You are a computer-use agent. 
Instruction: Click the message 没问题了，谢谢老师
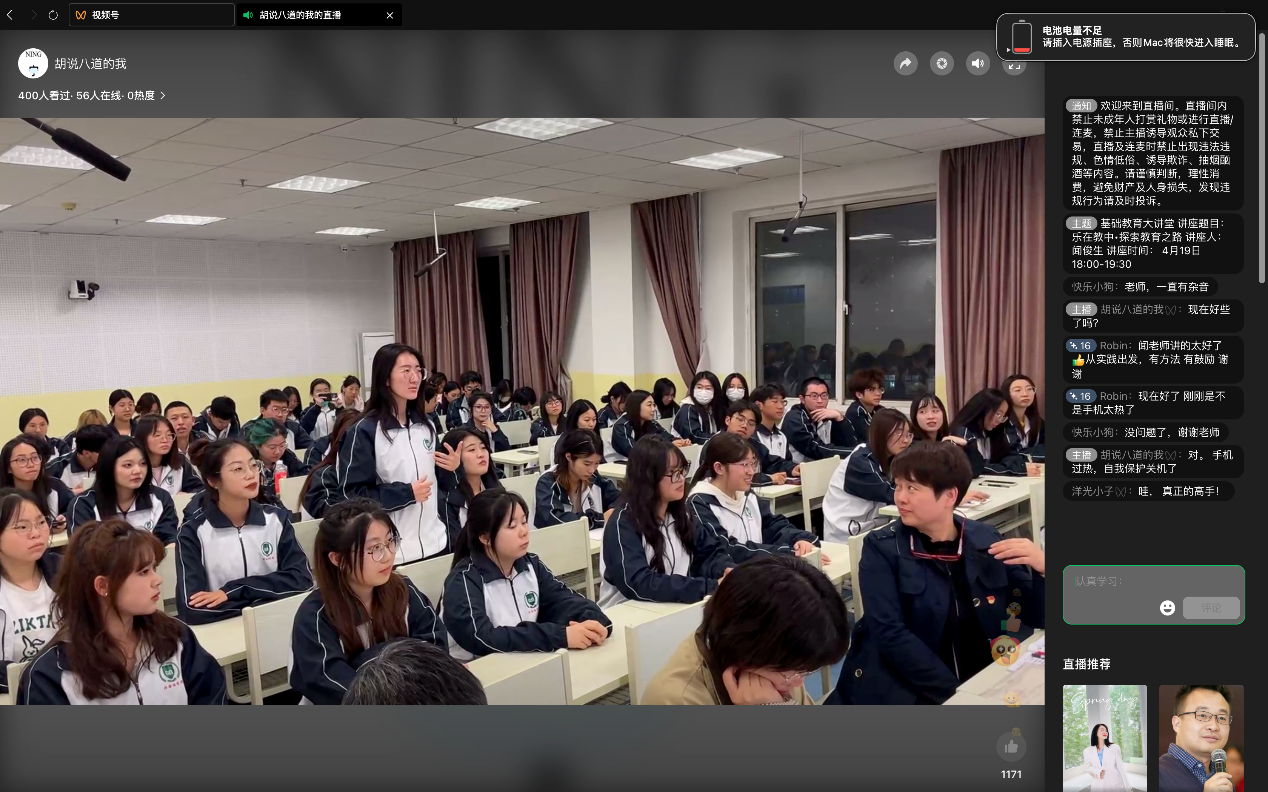click(1146, 432)
